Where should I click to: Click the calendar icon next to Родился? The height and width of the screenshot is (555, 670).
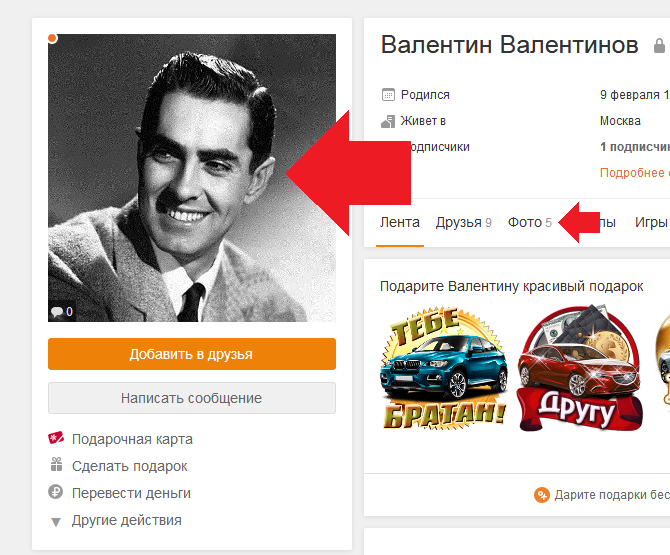[388, 94]
